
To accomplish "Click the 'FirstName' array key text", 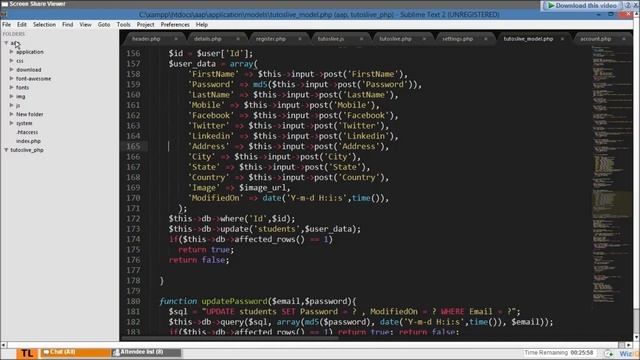I will click(x=213, y=74).
